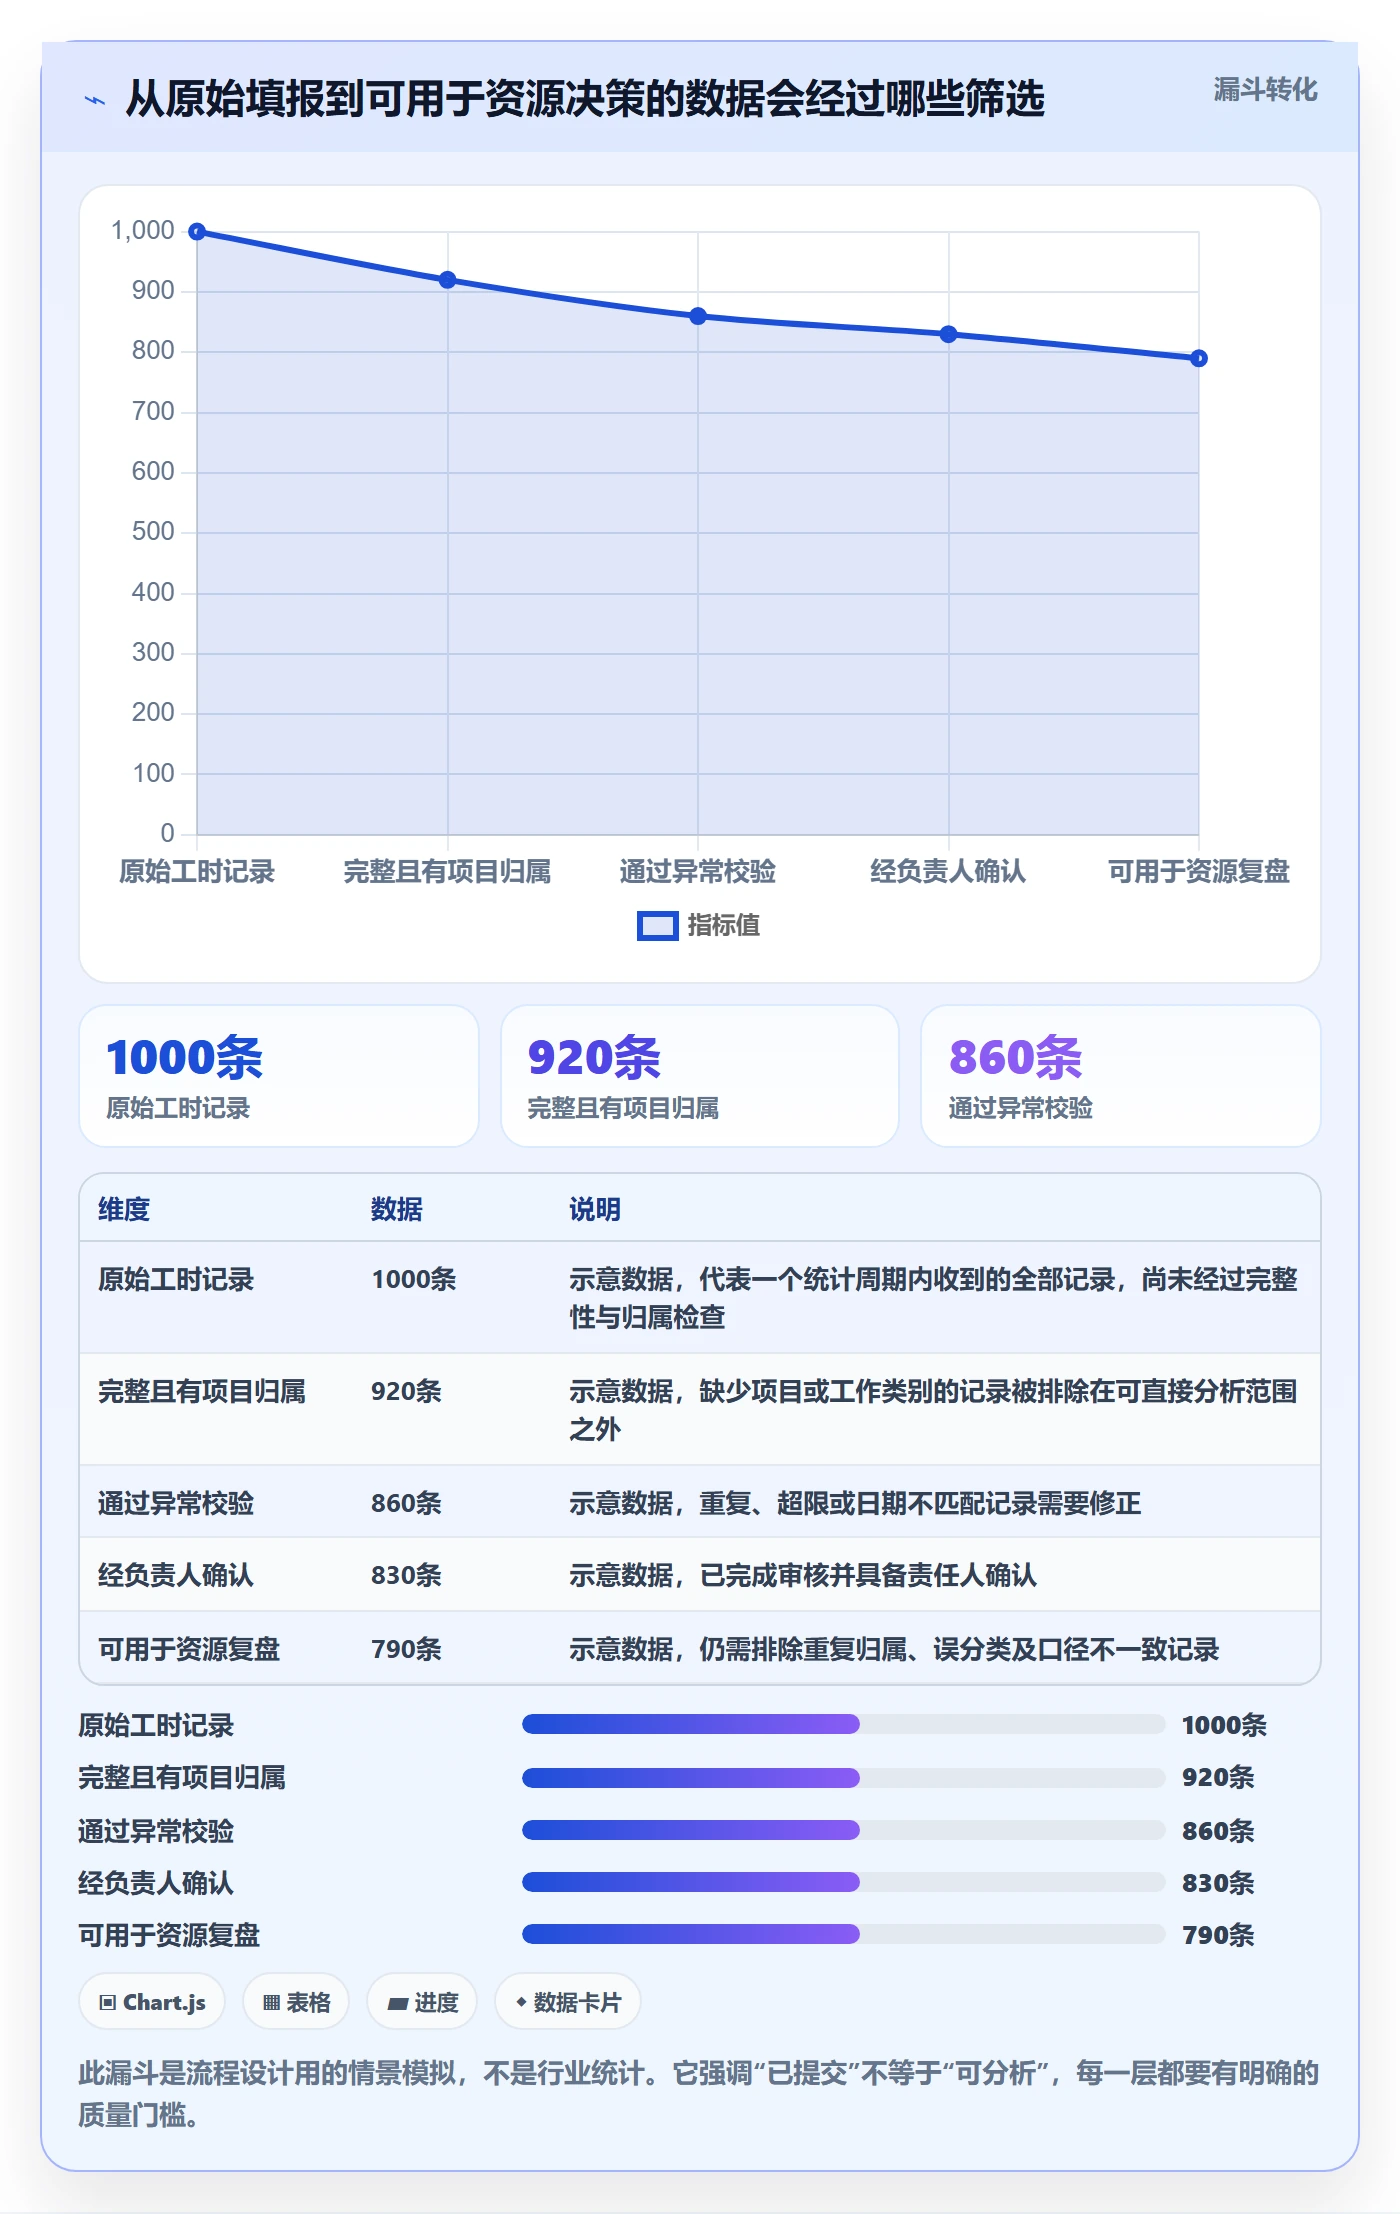Select the 790条 cell in the table
Viewport: 1400px width, 2214px height.
(x=406, y=1649)
